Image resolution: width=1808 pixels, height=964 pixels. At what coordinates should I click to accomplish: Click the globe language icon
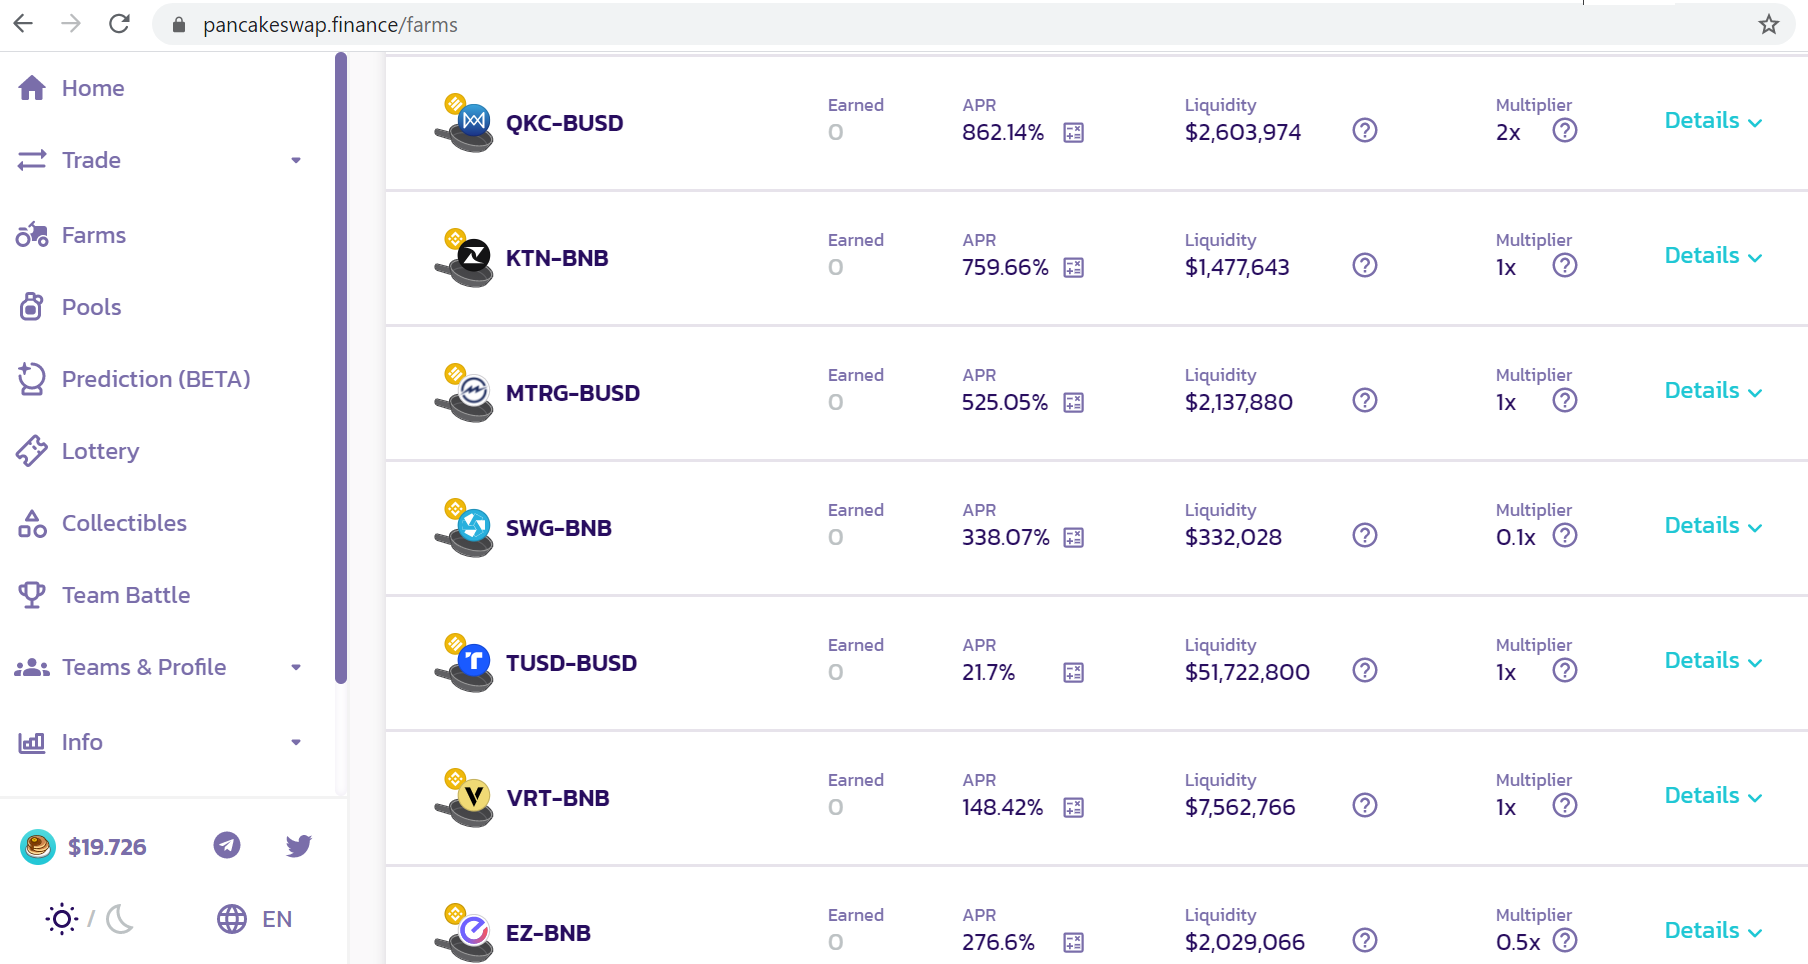click(x=232, y=919)
